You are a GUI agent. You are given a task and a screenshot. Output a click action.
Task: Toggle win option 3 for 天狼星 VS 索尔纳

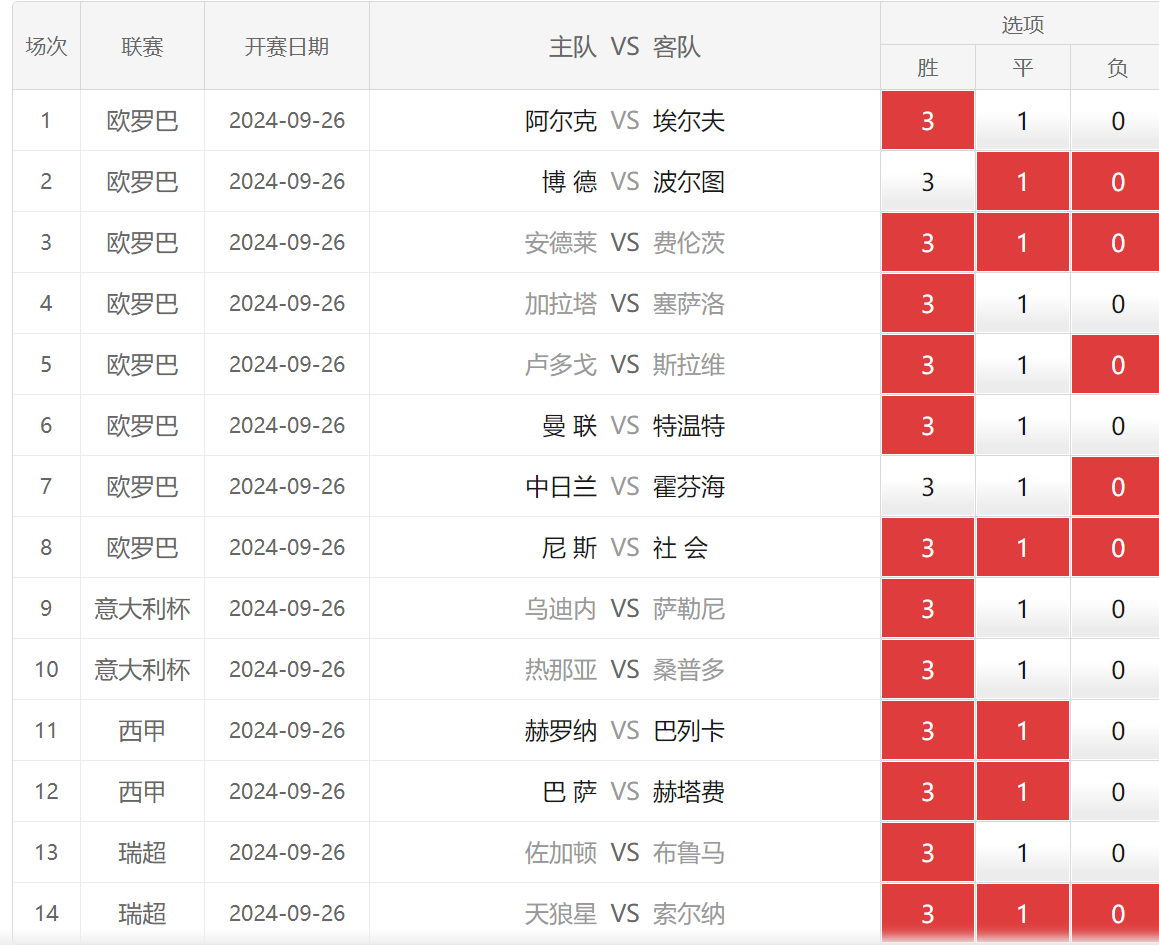click(928, 914)
